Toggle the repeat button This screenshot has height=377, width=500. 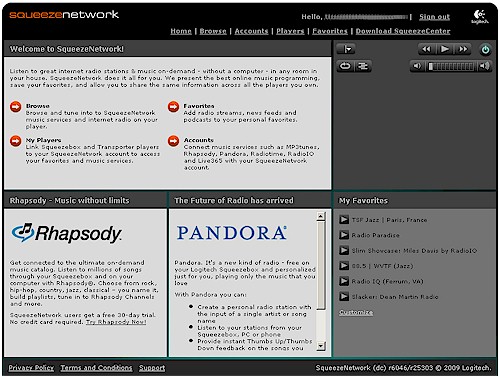tap(345, 66)
